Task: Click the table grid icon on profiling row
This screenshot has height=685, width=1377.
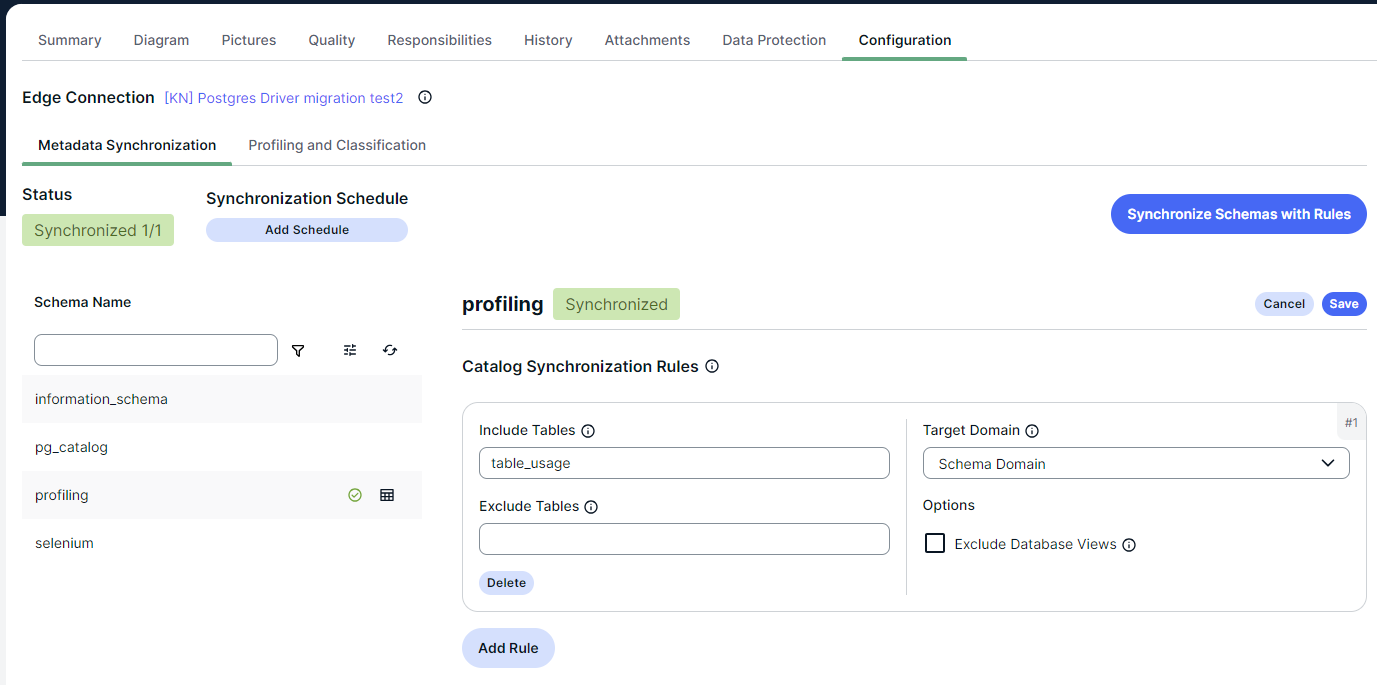Action: point(387,495)
